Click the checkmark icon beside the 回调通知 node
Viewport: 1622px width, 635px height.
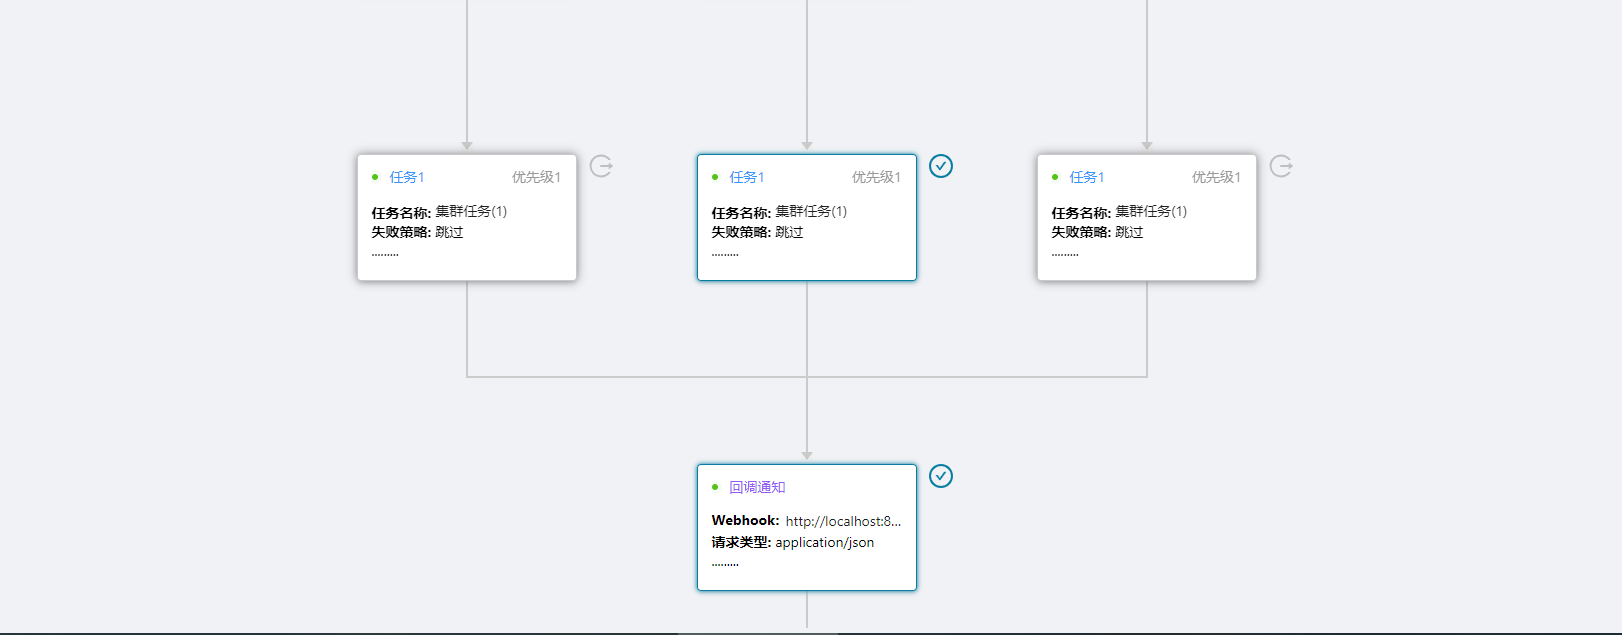click(941, 476)
